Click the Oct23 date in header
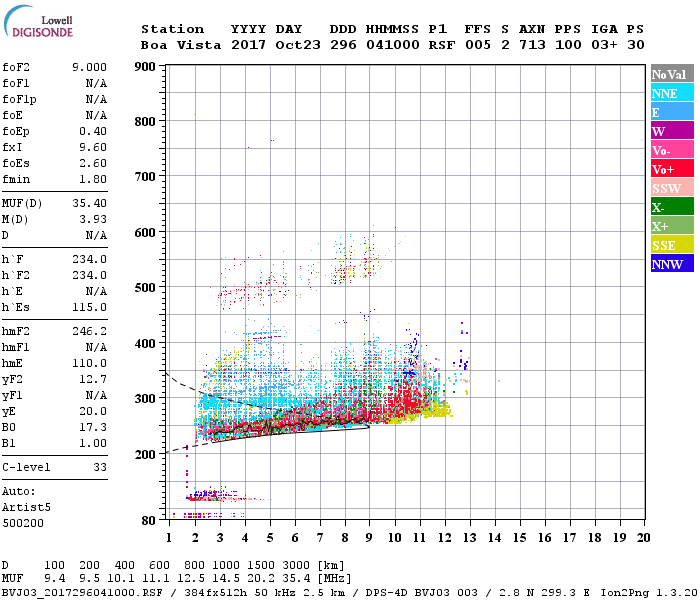700x600 pixels. (x=298, y=45)
